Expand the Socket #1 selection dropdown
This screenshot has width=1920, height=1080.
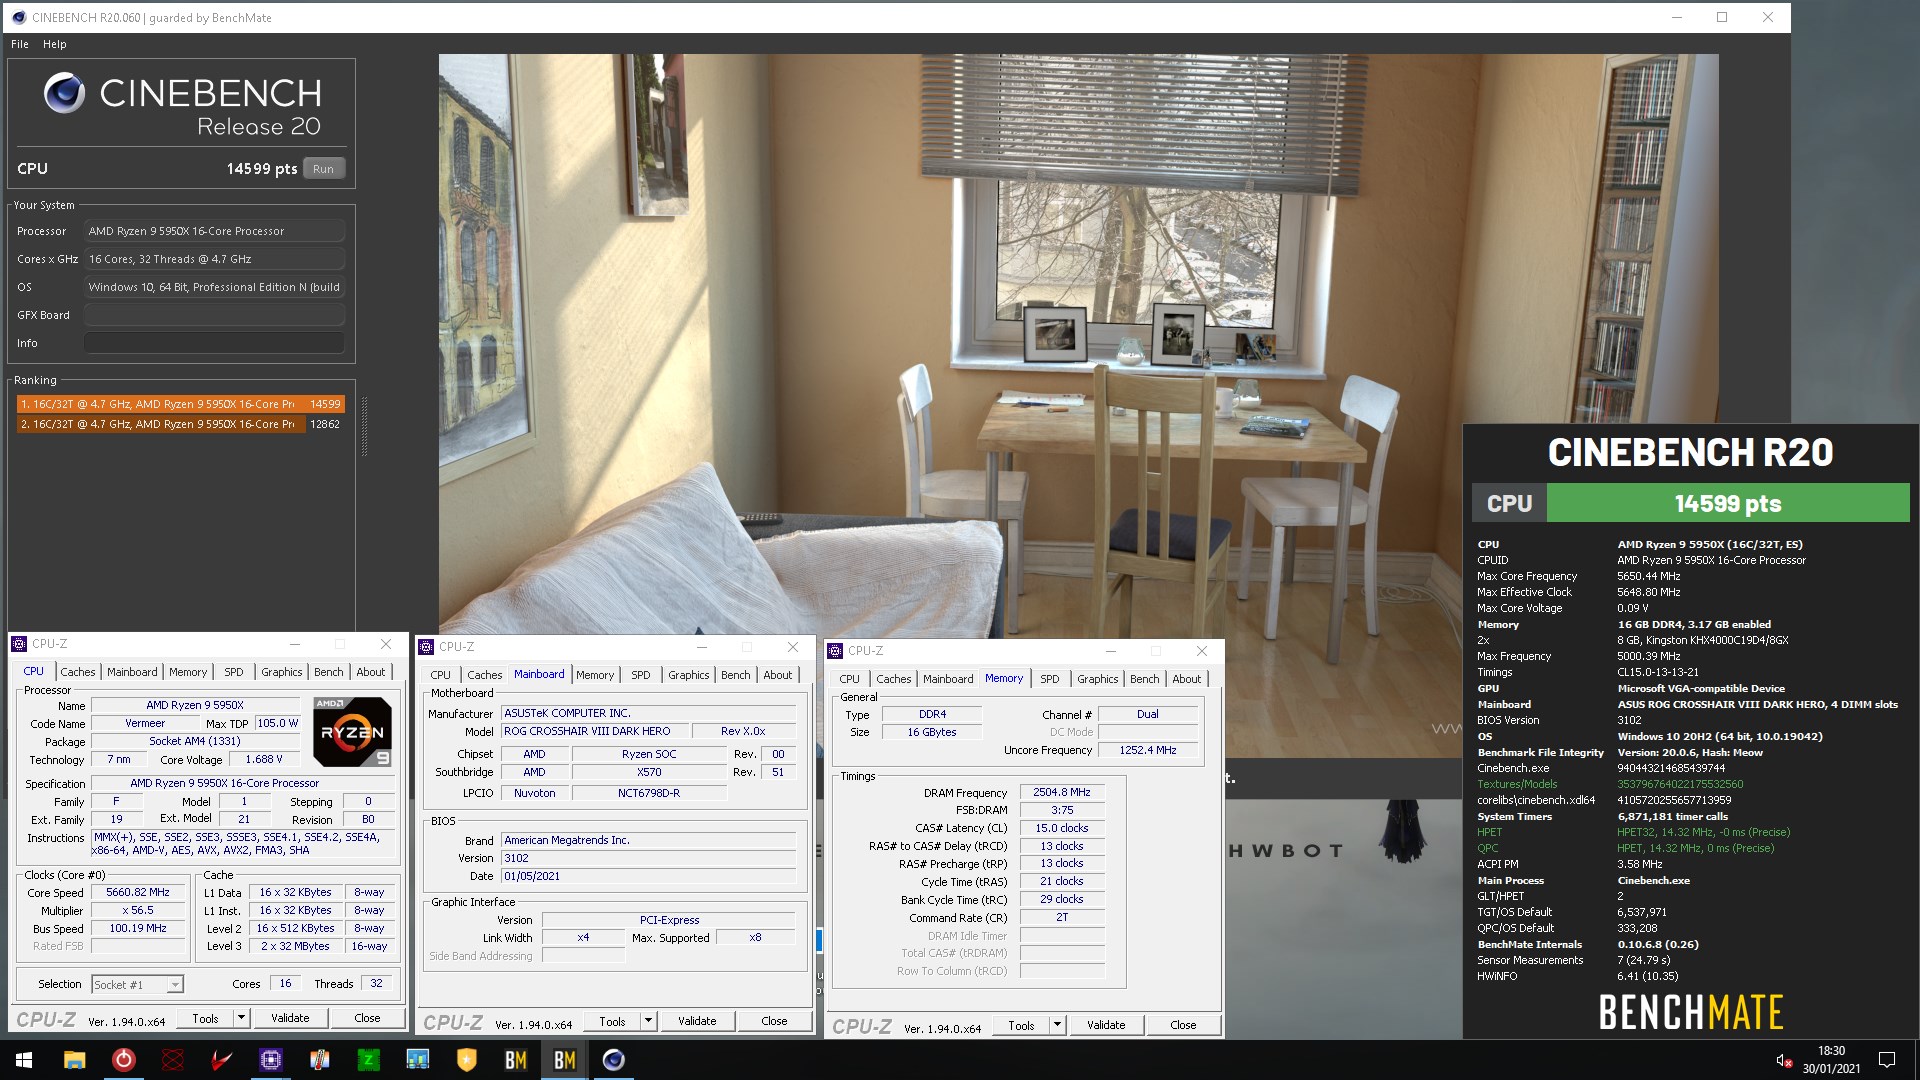pyautogui.click(x=175, y=985)
